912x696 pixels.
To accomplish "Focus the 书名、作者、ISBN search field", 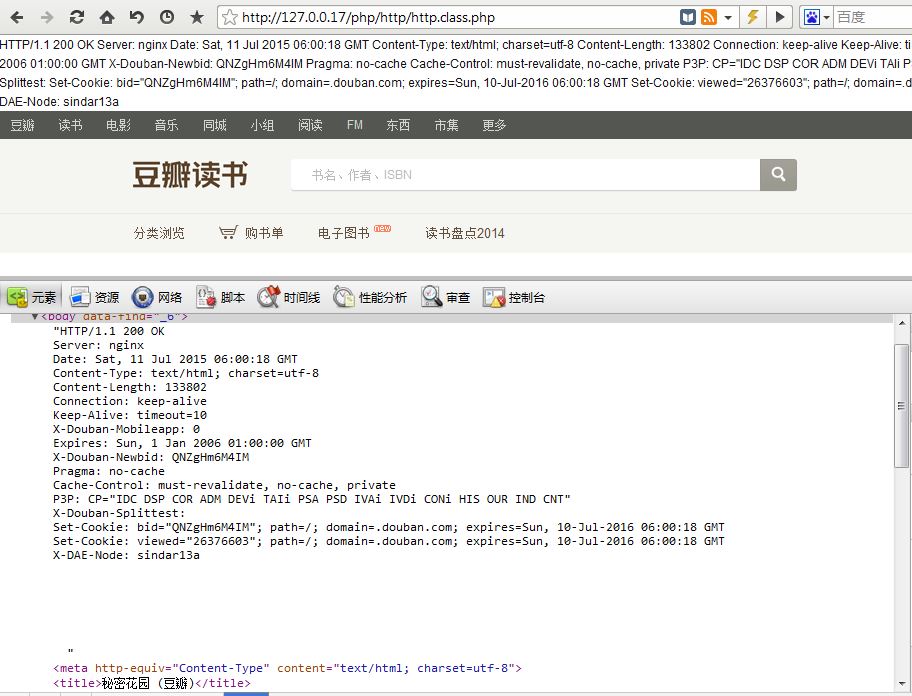I will click(525, 175).
